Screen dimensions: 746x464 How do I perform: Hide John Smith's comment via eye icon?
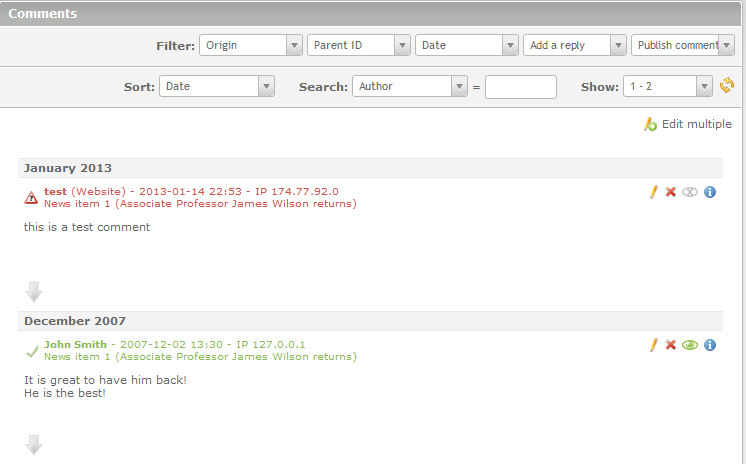pyautogui.click(x=689, y=345)
